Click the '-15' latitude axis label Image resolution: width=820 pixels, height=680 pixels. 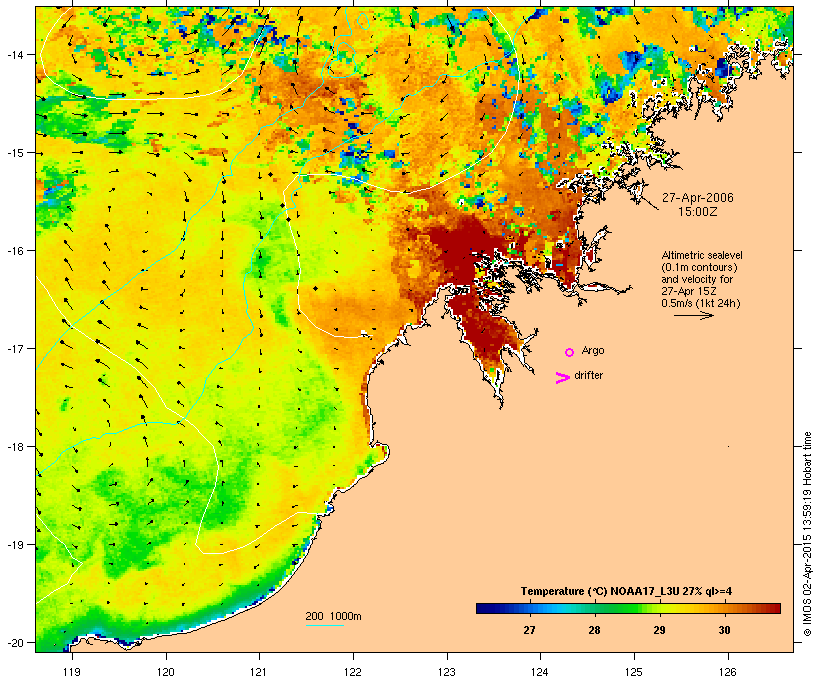15,153
